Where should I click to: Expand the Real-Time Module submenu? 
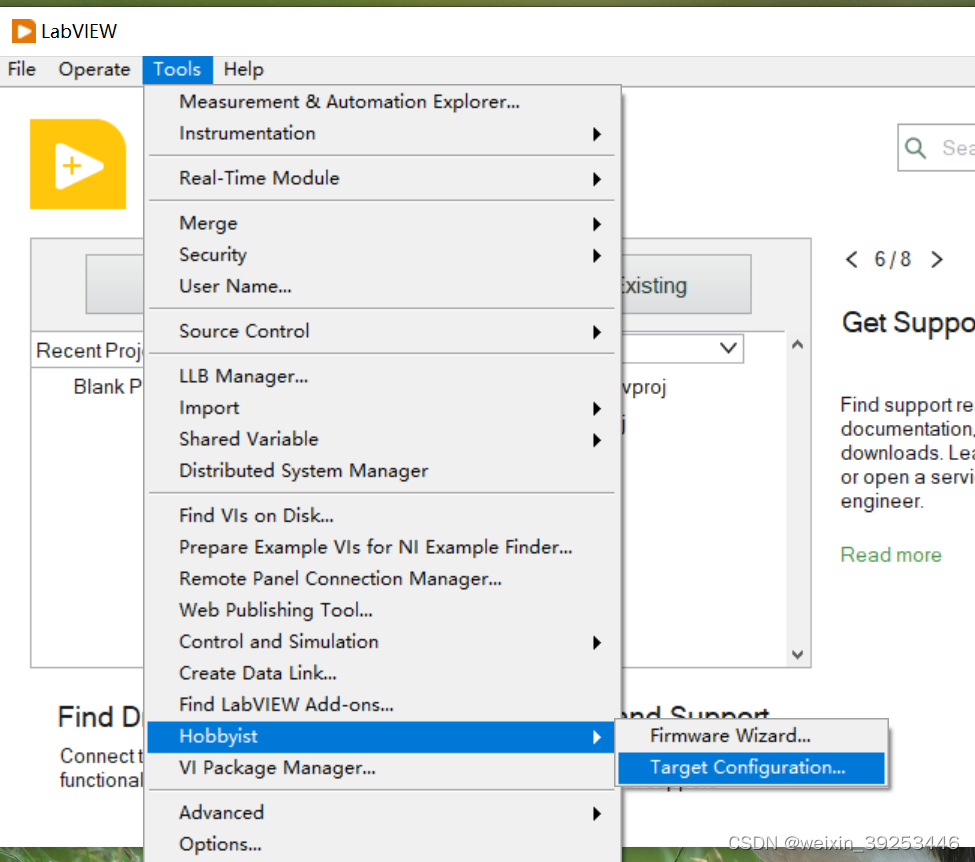pos(381,178)
